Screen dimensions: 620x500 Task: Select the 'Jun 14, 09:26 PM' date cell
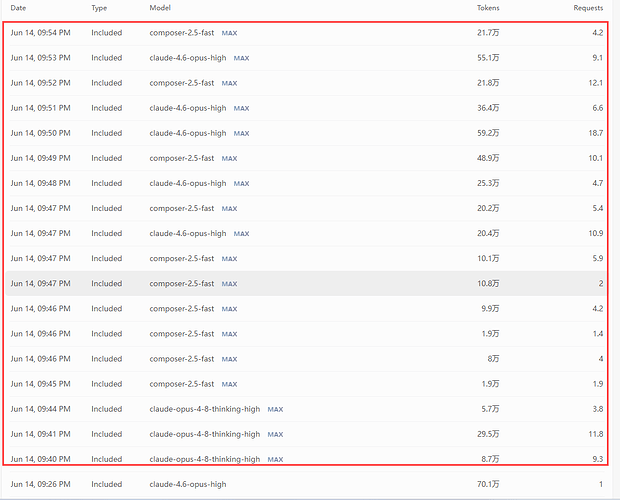[40, 484]
